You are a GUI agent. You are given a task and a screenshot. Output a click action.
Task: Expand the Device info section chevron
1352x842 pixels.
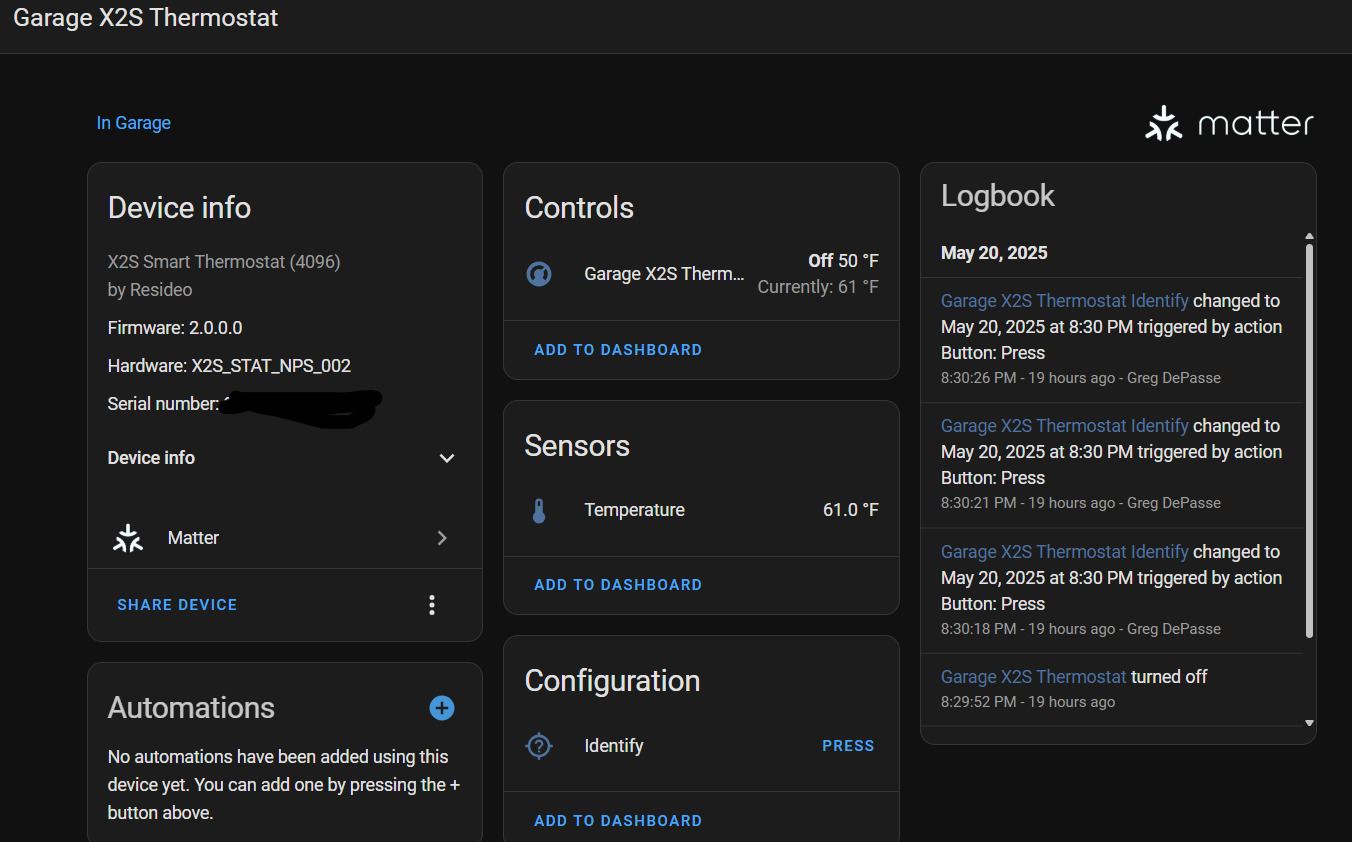coord(447,458)
